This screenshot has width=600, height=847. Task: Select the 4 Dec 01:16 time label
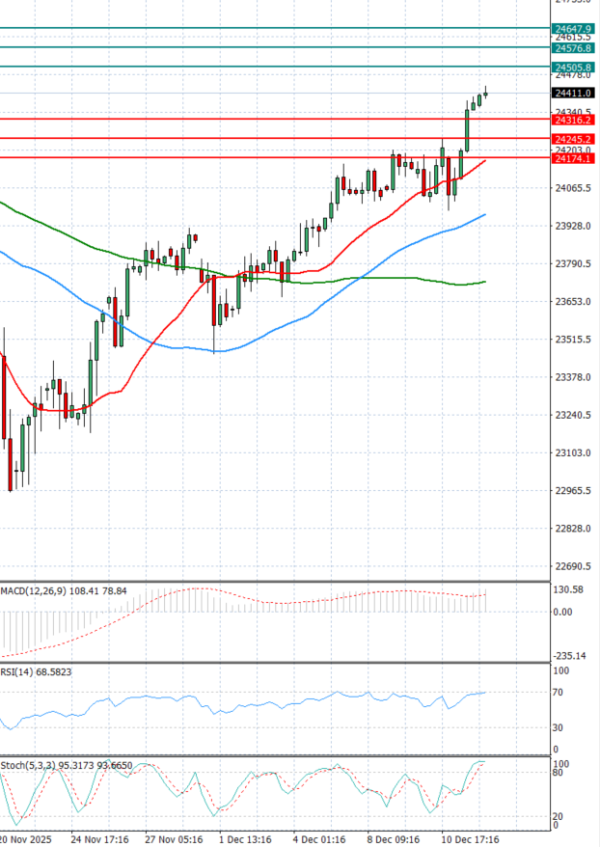click(321, 839)
